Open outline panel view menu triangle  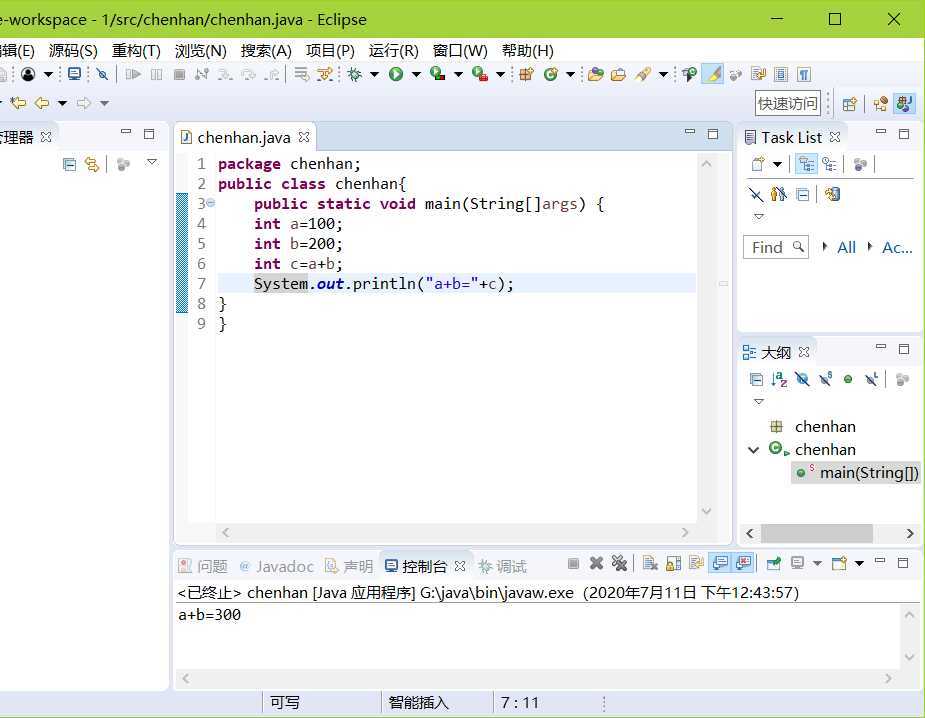coord(759,402)
